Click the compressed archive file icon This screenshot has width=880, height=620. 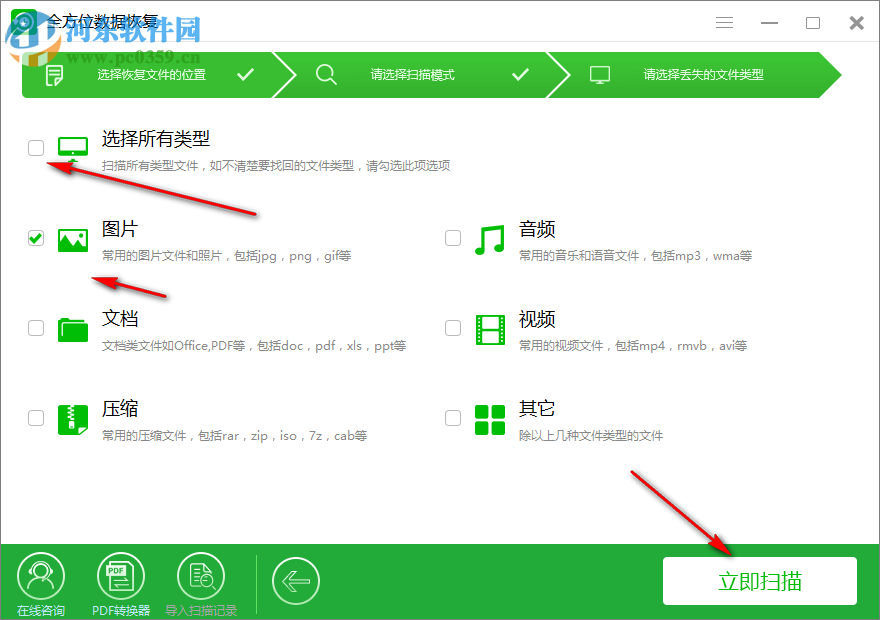tap(72, 418)
